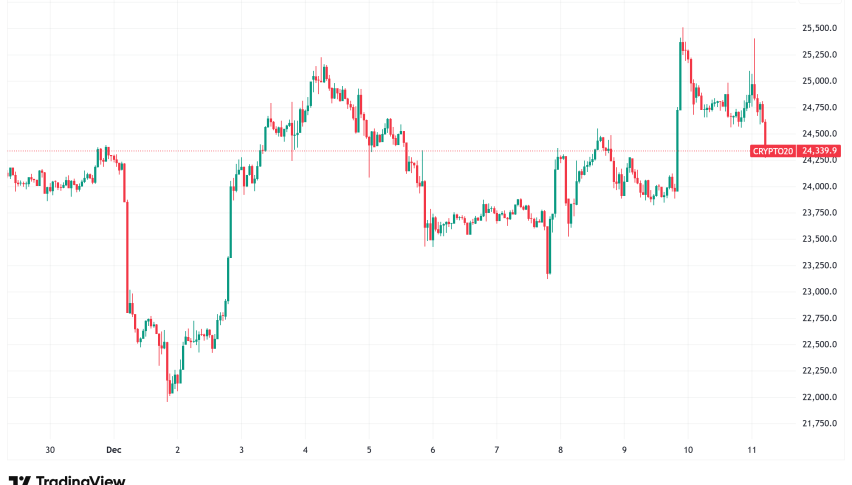Select the 4 date marker on time axis
Viewport: 852px width, 485px height.
click(x=305, y=450)
